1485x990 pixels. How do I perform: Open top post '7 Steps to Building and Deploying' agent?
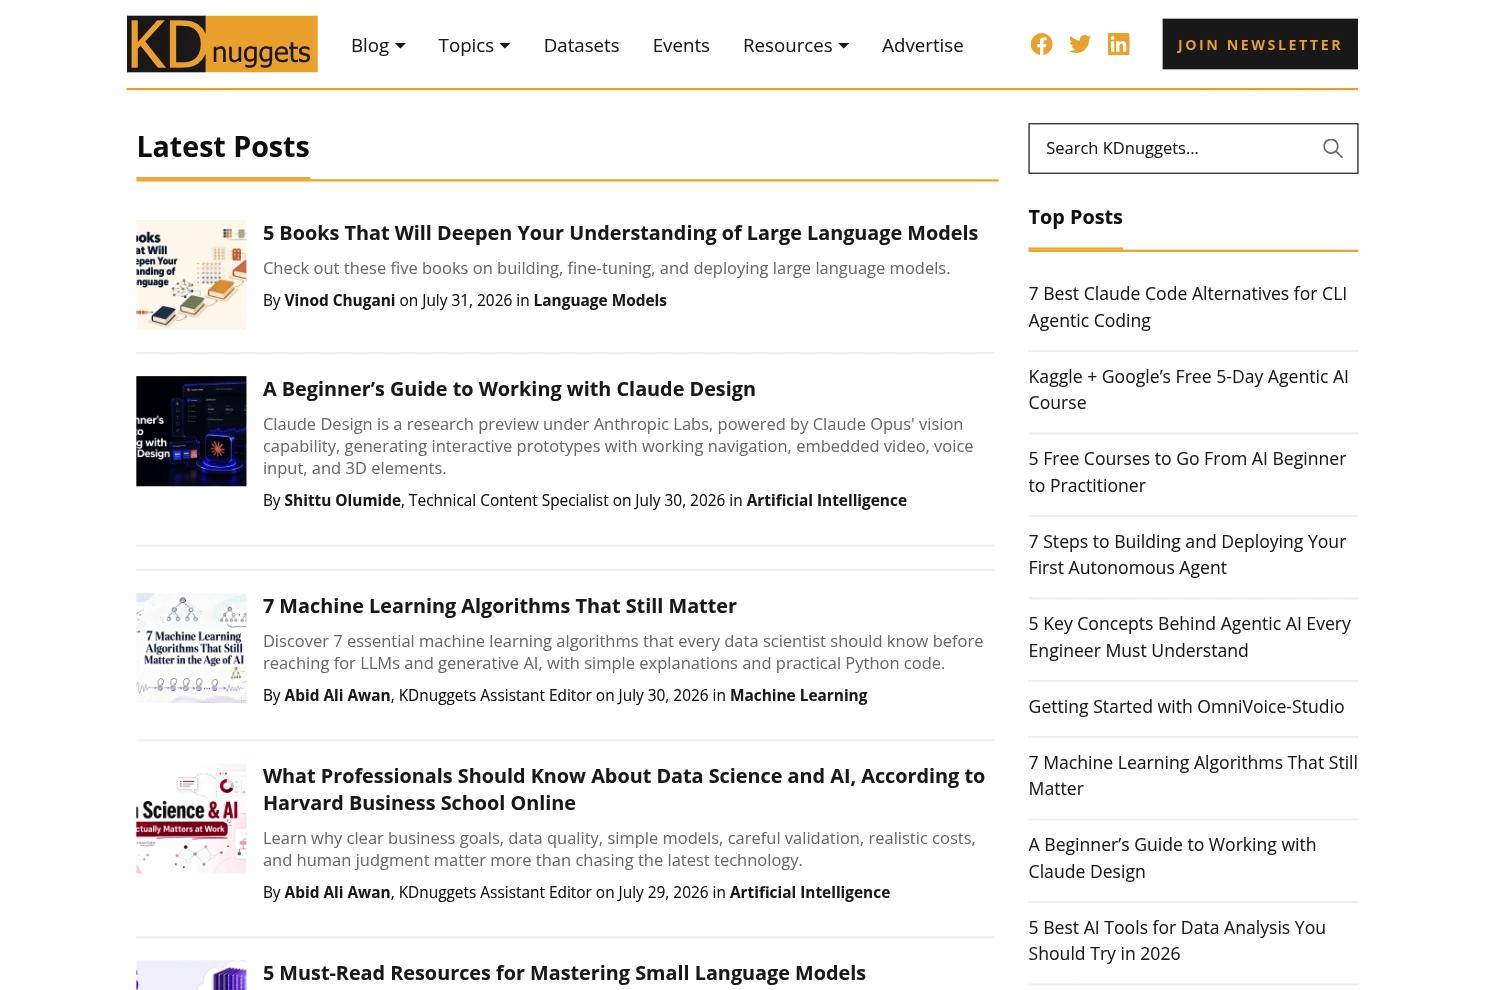tap(1187, 554)
